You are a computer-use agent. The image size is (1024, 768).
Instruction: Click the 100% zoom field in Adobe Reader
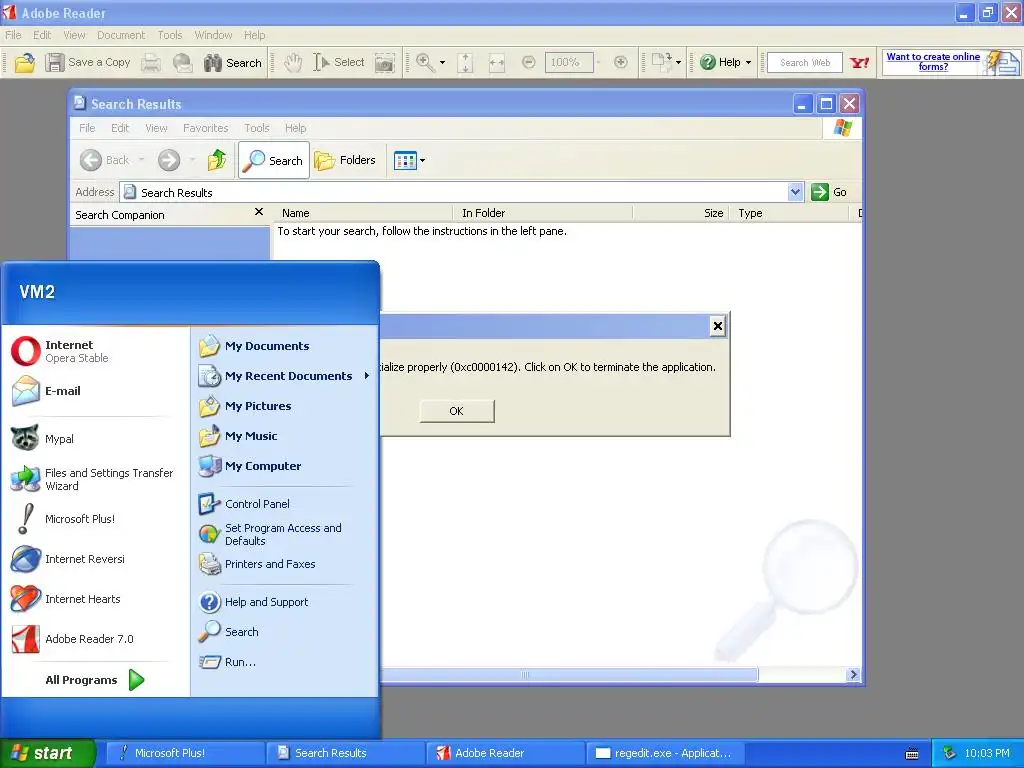pyautogui.click(x=569, y=63)
